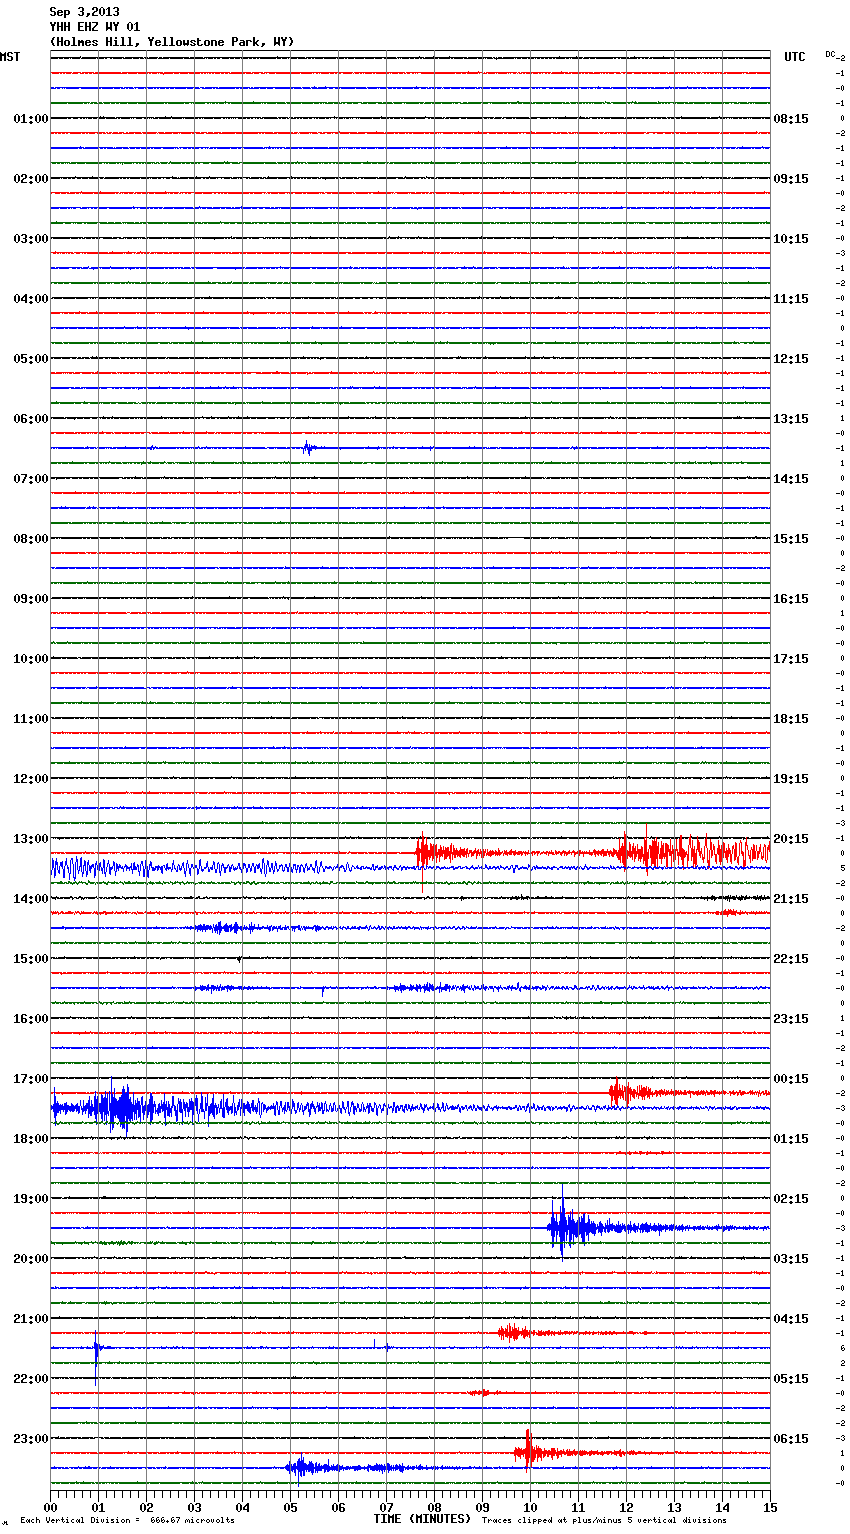
Task: Click the '12:00' MST time label
Action: click(31, 779)
